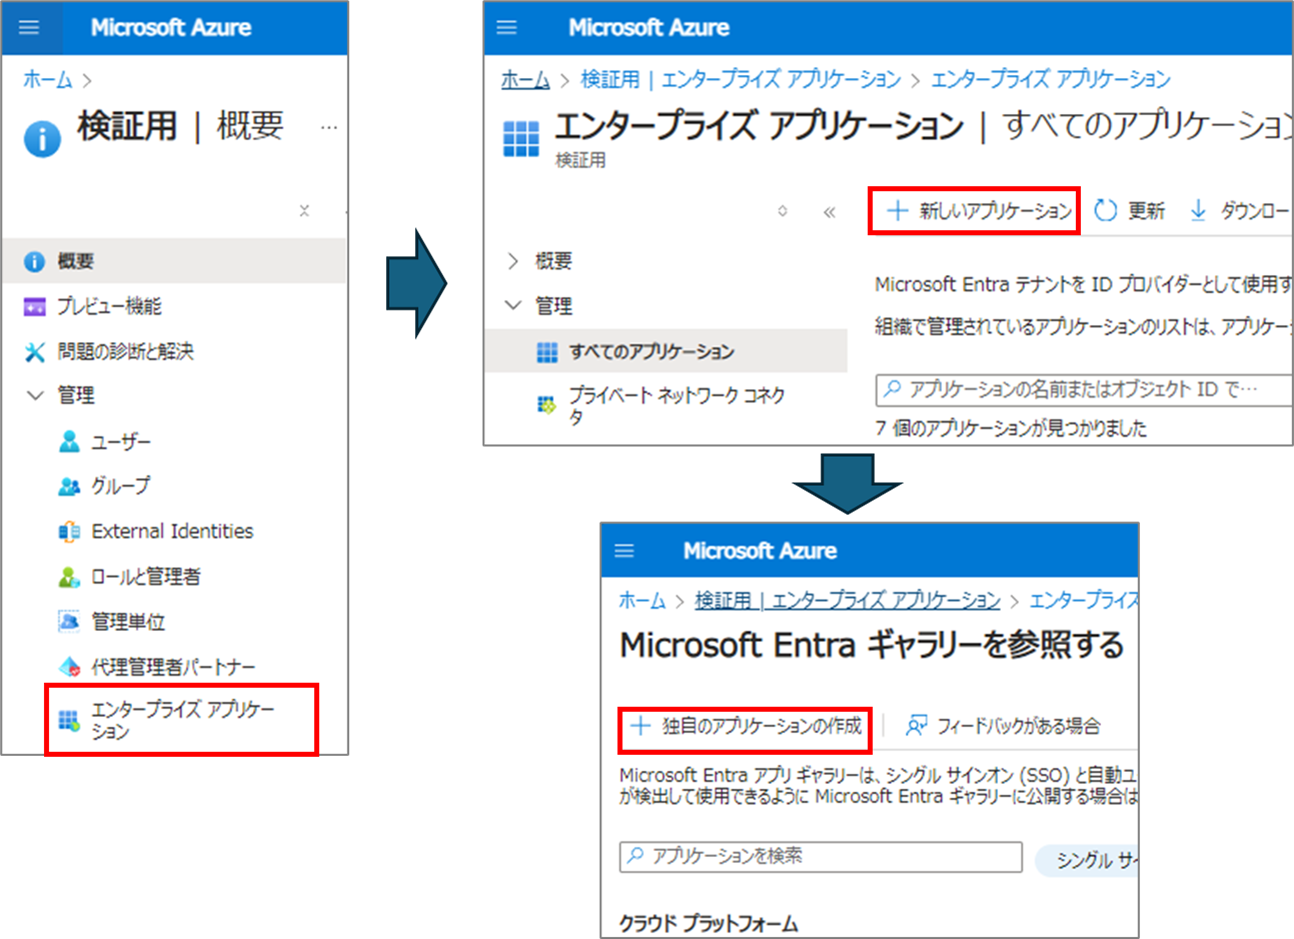Screen dimensions: 1294x939
Task: Select すべてのアプリケーション menu item
Action: 666,352
